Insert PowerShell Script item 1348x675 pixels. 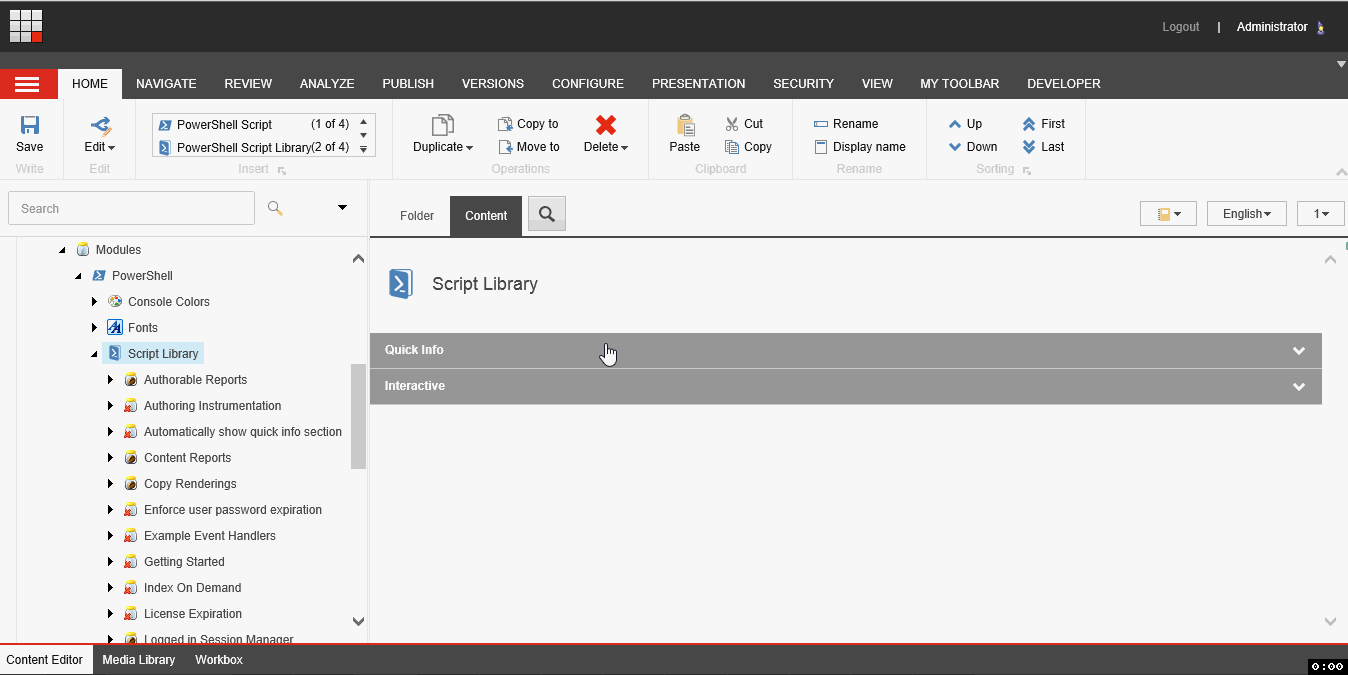coord(253,125)
